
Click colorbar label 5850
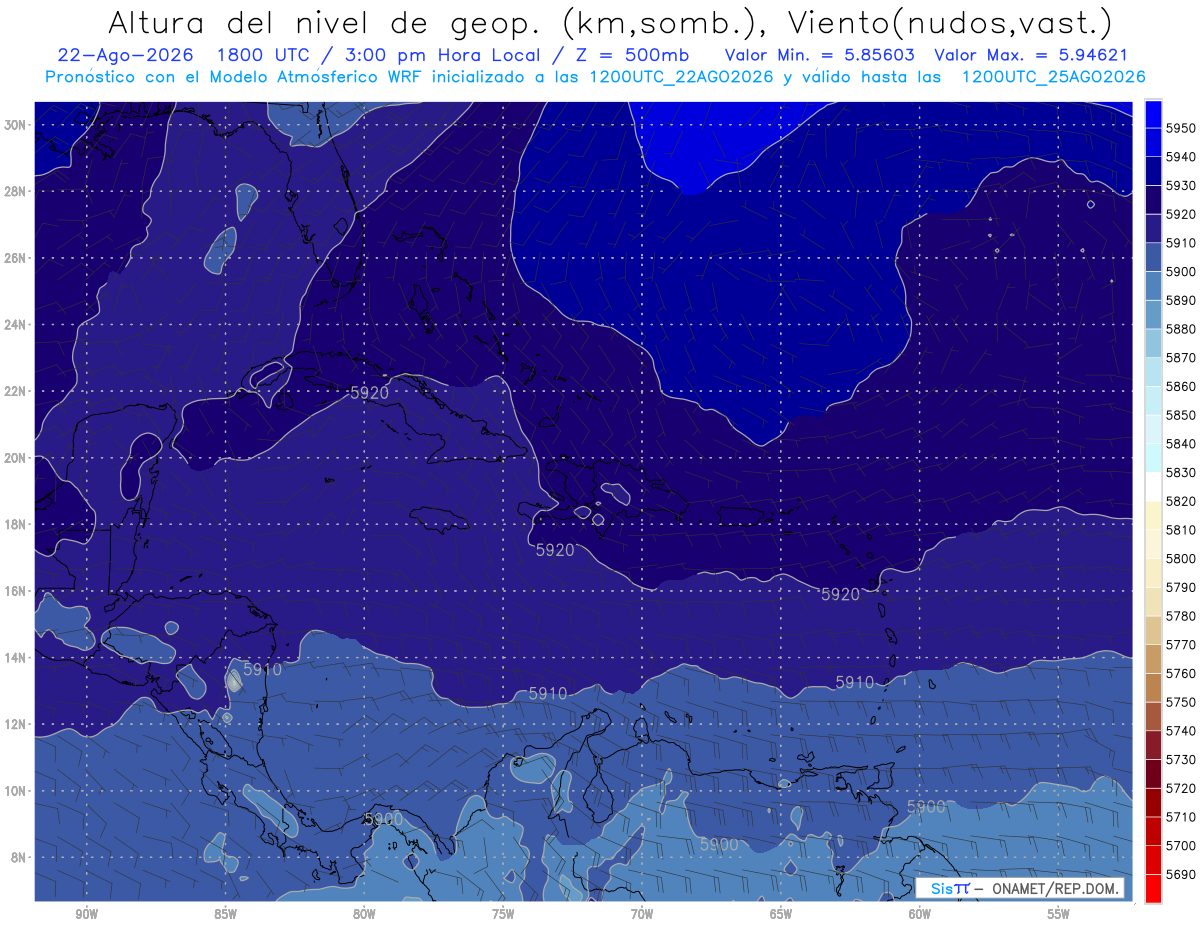pyautogui.click(x=1181, y=415)
